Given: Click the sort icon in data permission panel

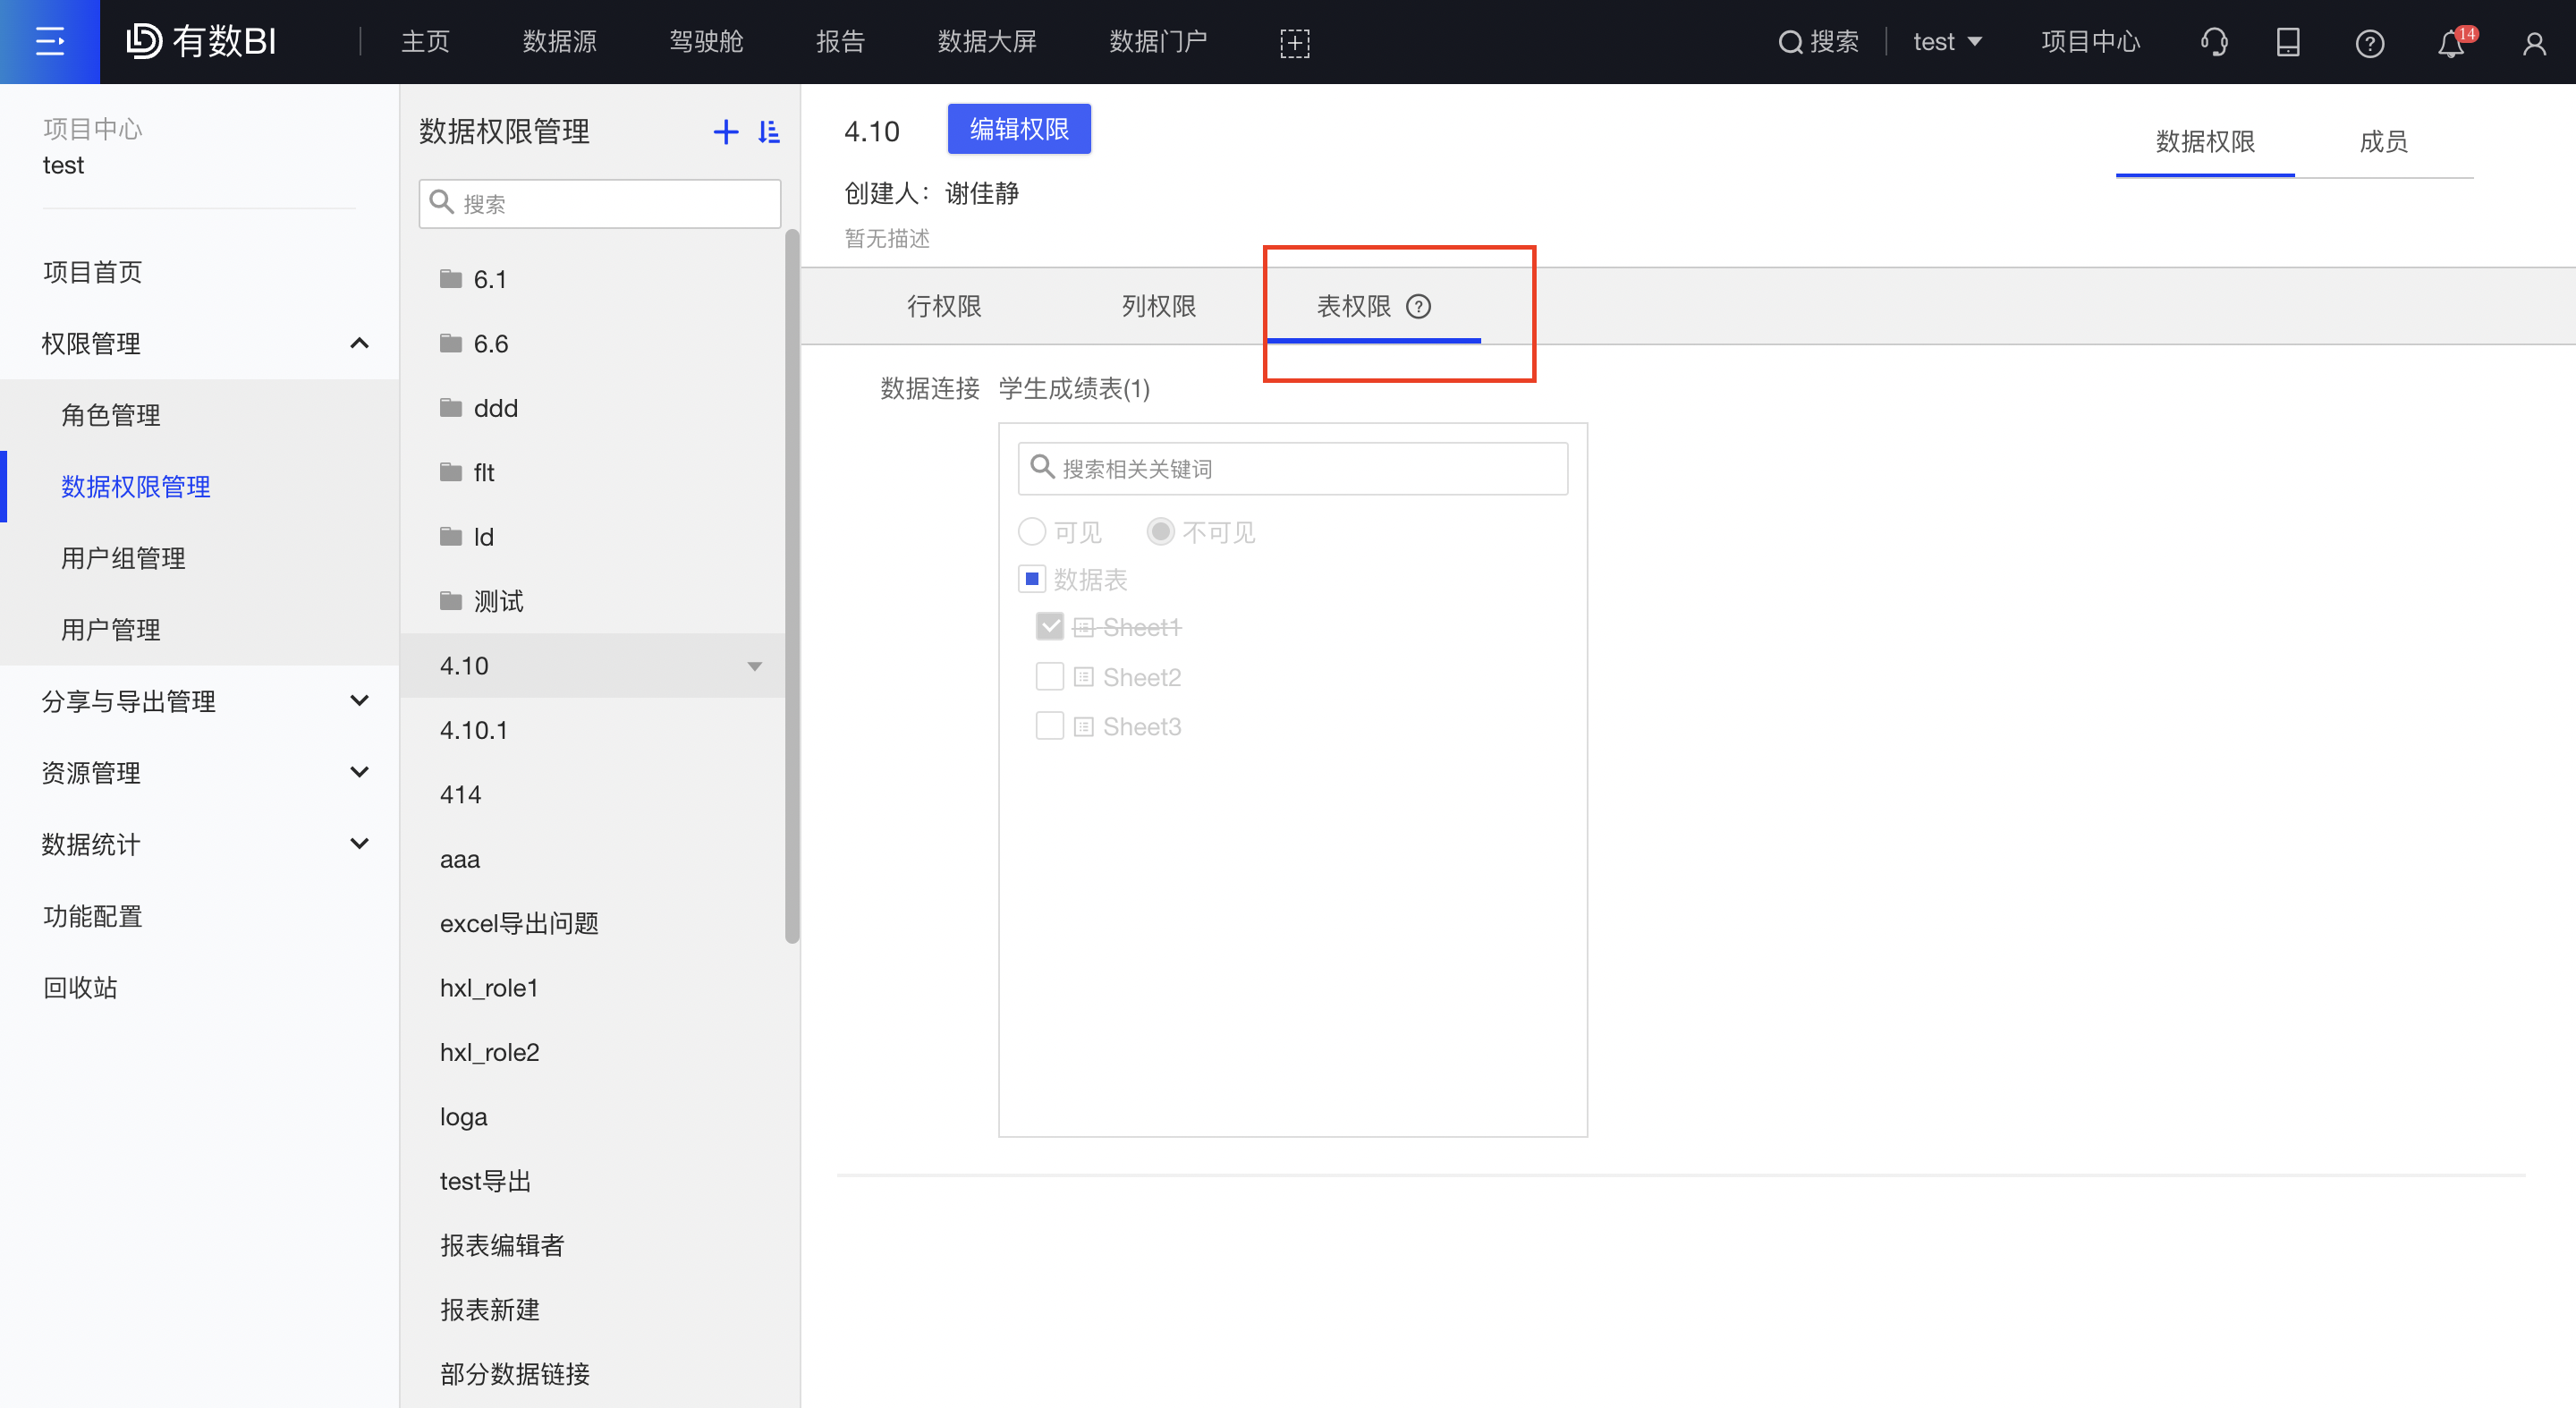Looking at the screenshot, I should point(768,132).
